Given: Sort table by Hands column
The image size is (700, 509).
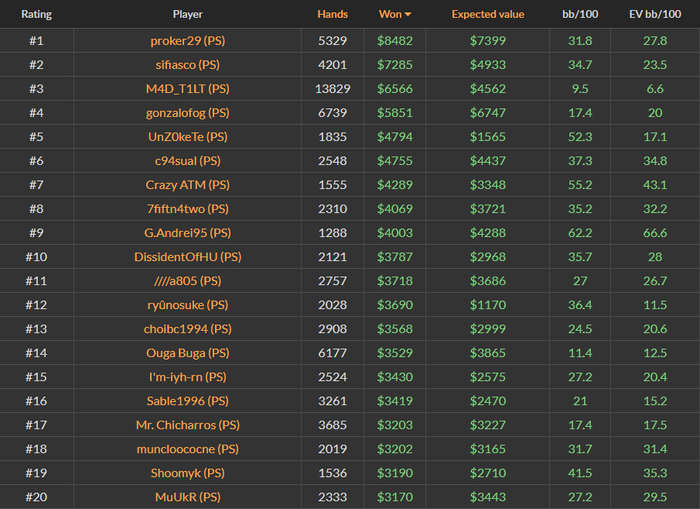Looking at the screenshot, I should click(x=332, y=15).
